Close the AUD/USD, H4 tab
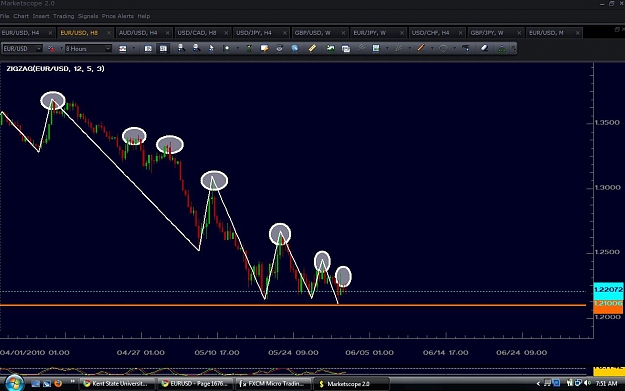The height and width of the screenshot is (391, 625). pyautogui.click(x=167, y=33)
